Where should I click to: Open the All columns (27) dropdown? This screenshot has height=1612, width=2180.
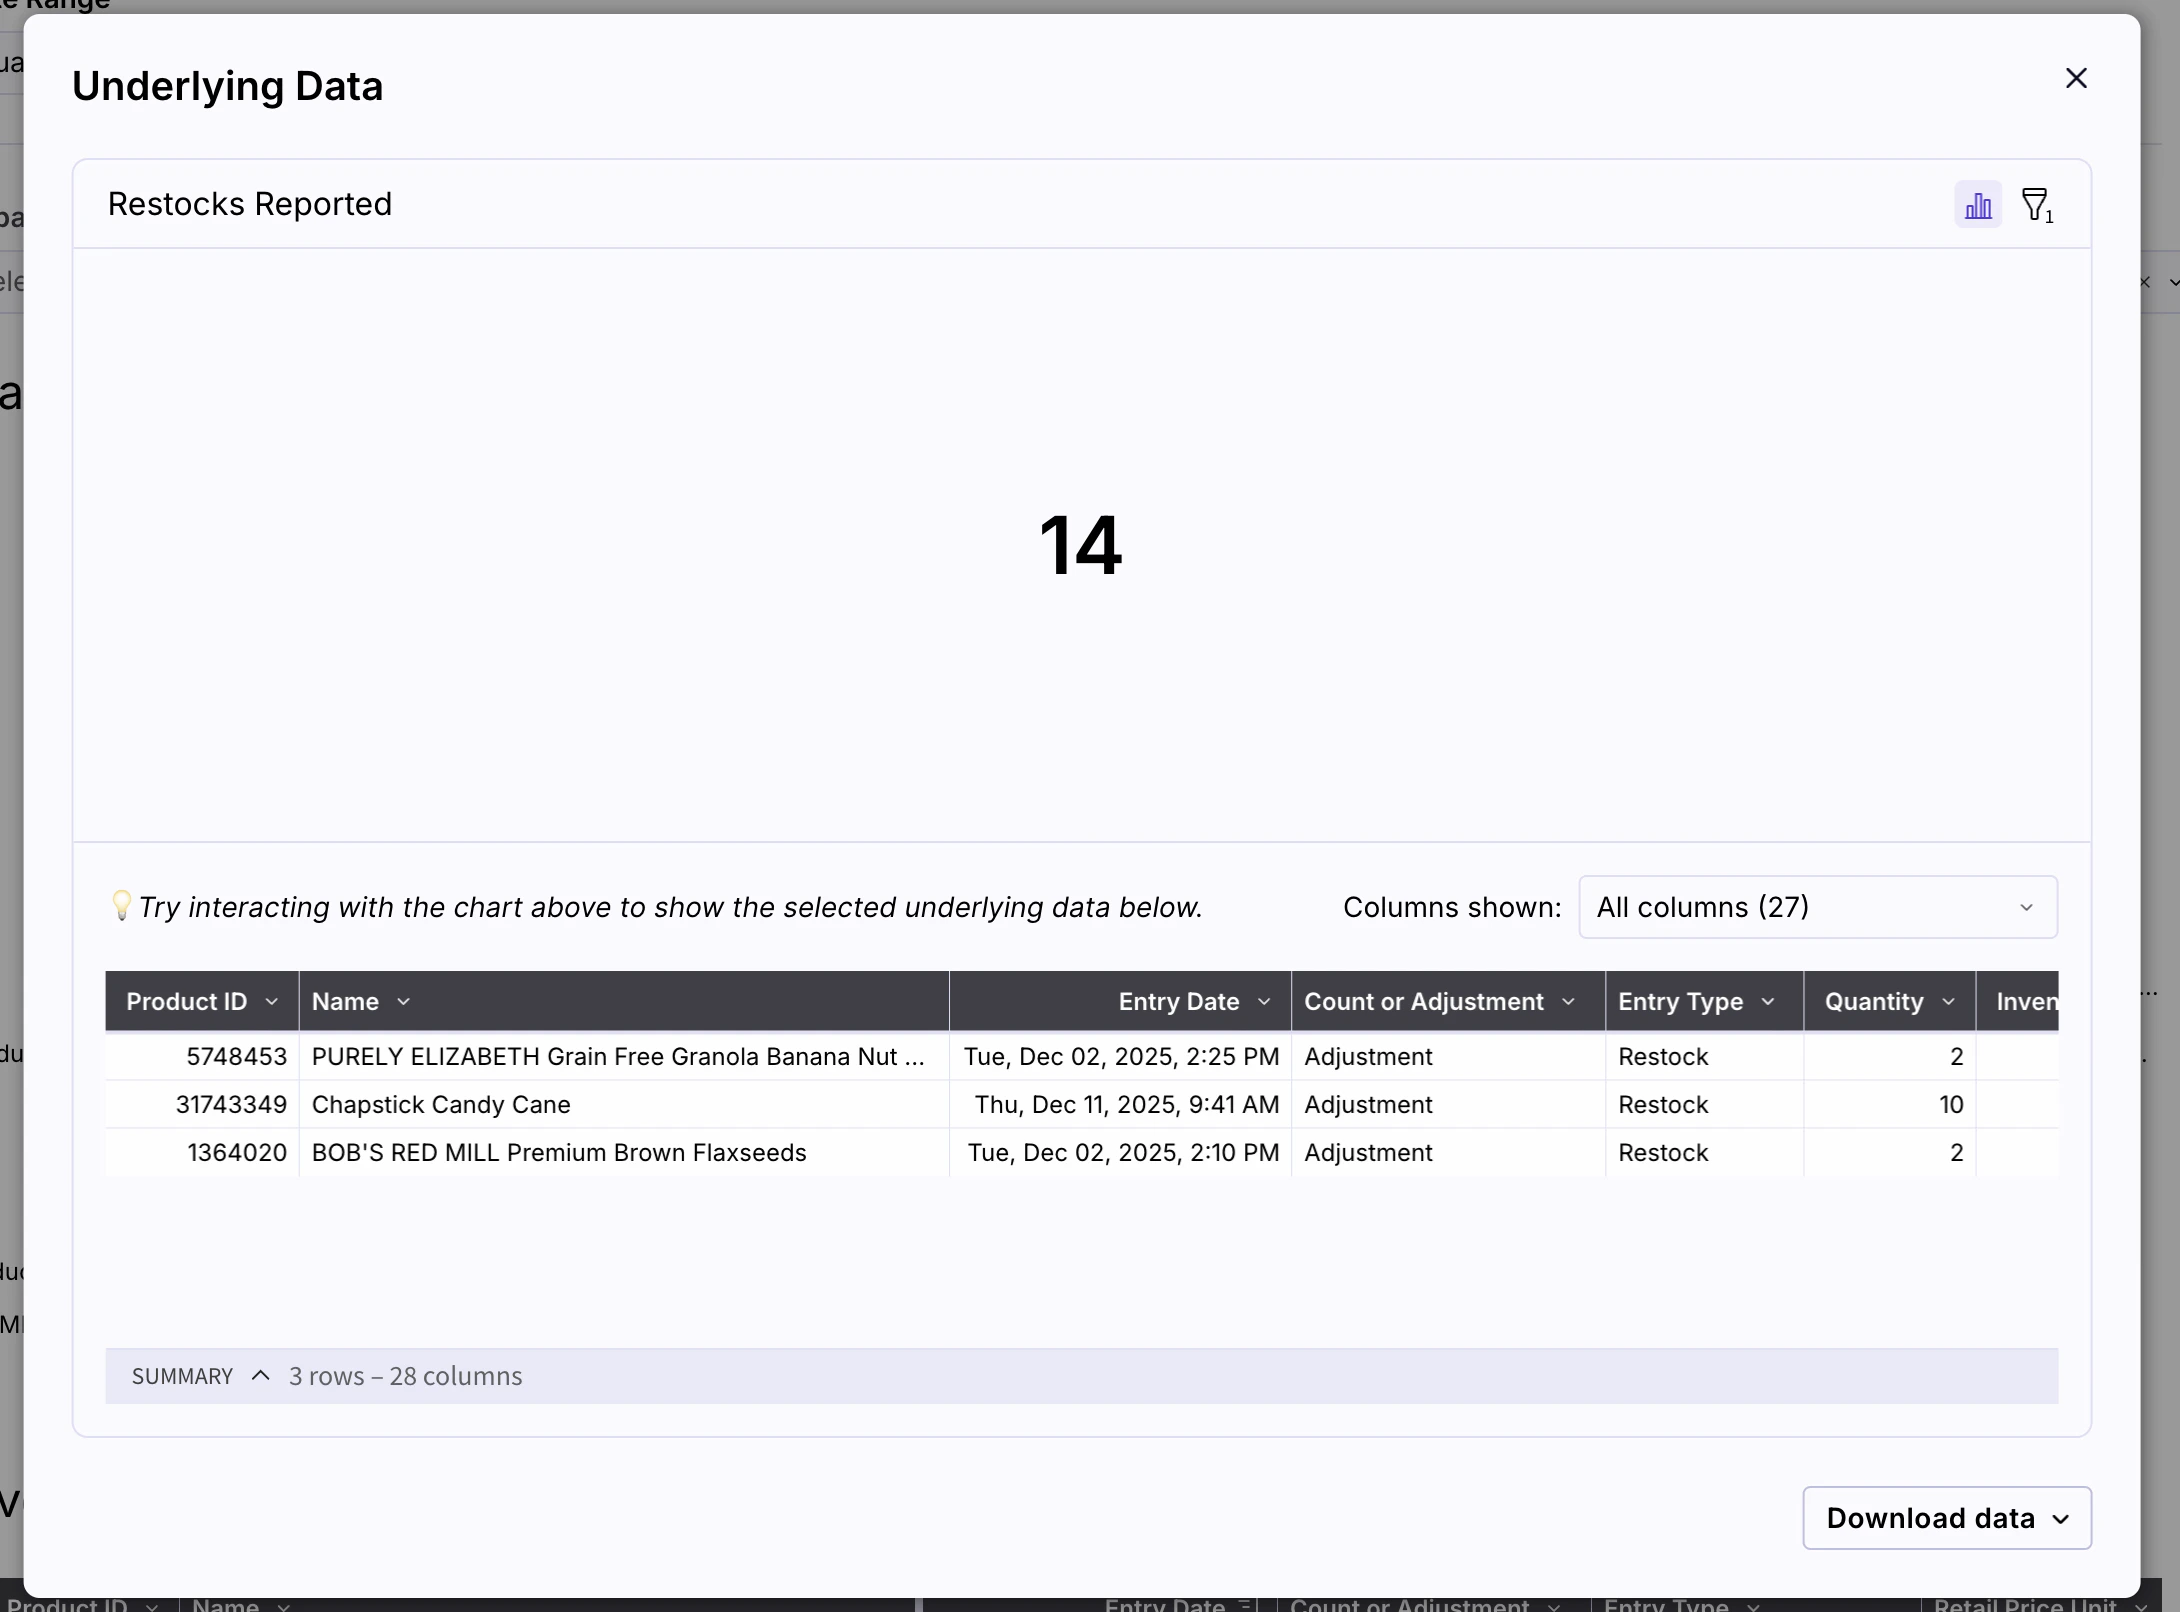click(1817, 907)
